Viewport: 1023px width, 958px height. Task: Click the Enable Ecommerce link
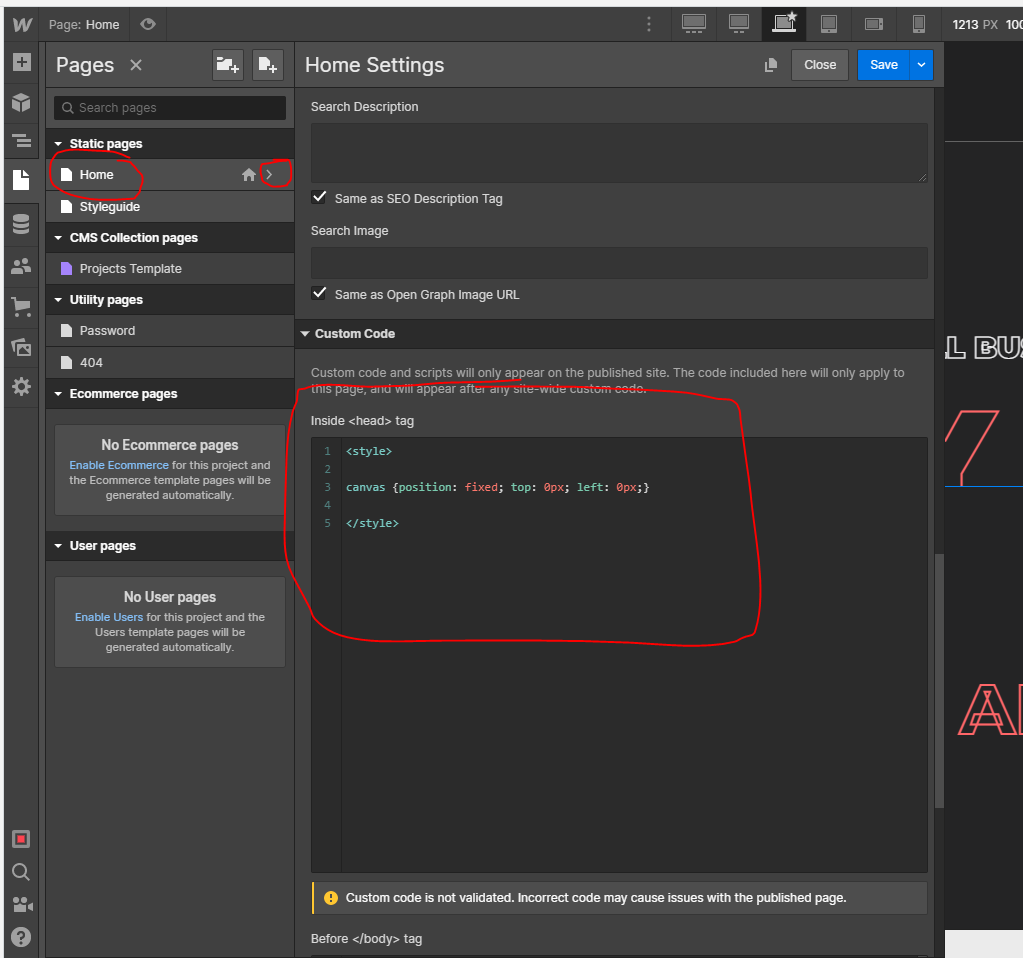[118, 464]
